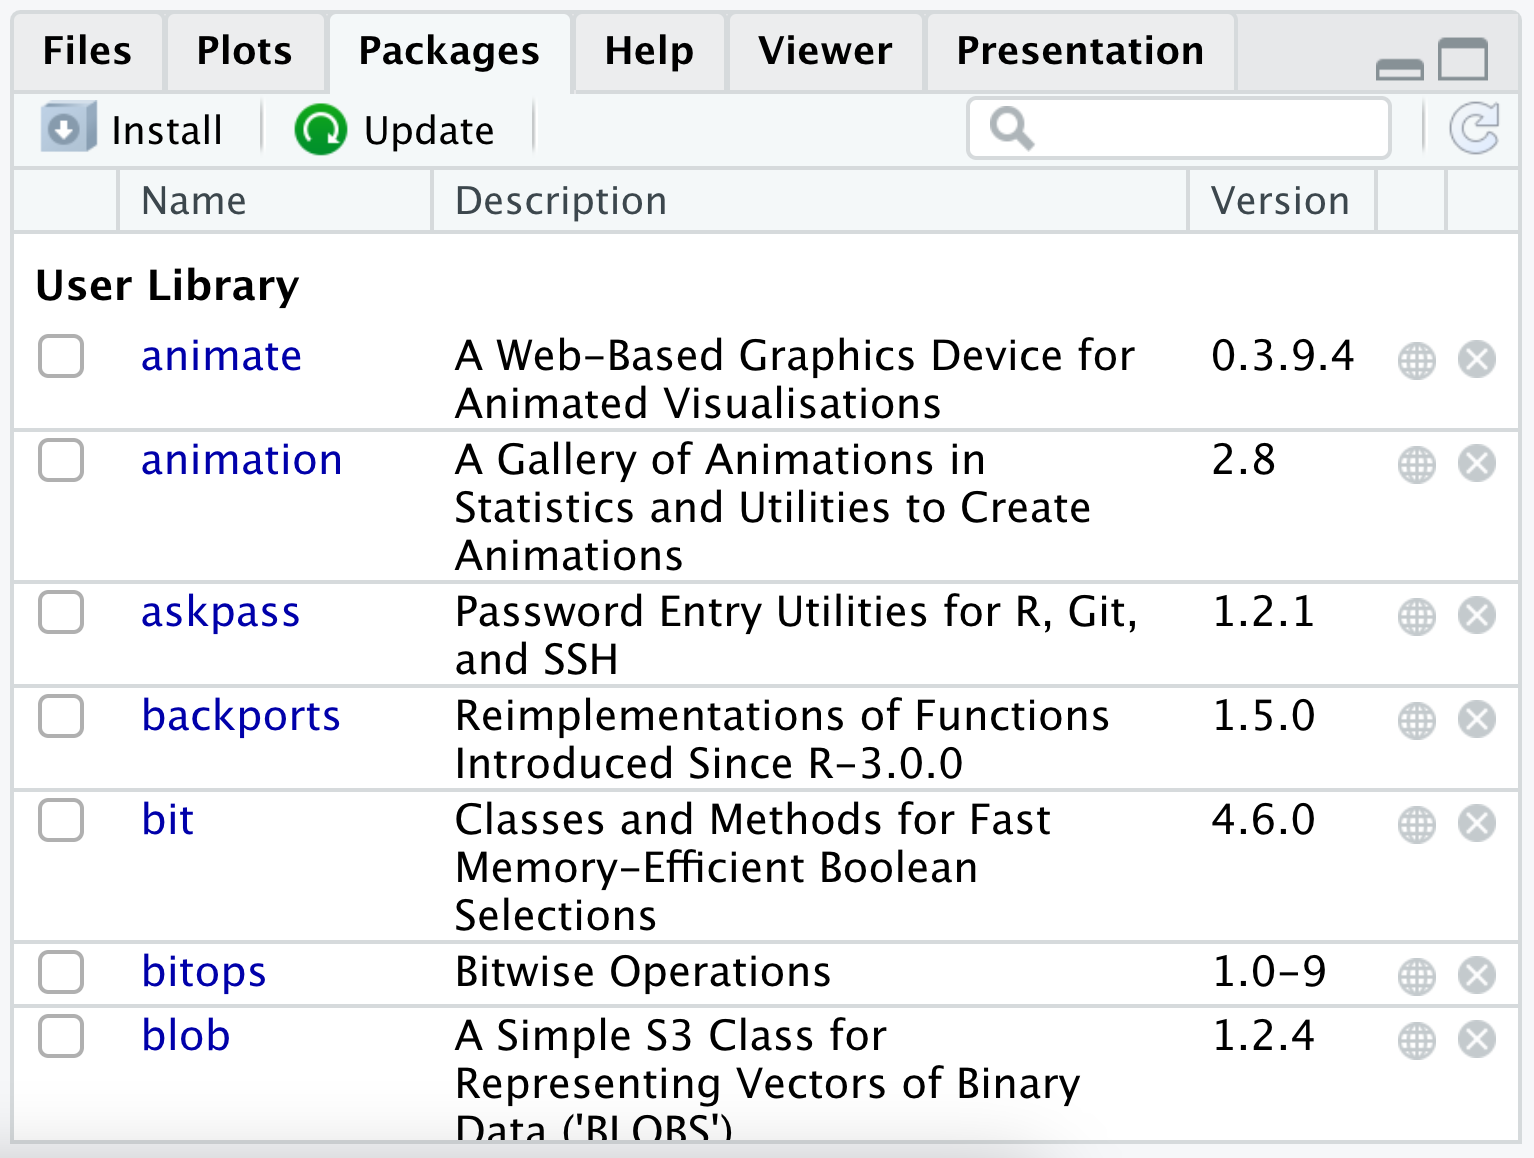Remove the blob package

pos(1477,1038)
